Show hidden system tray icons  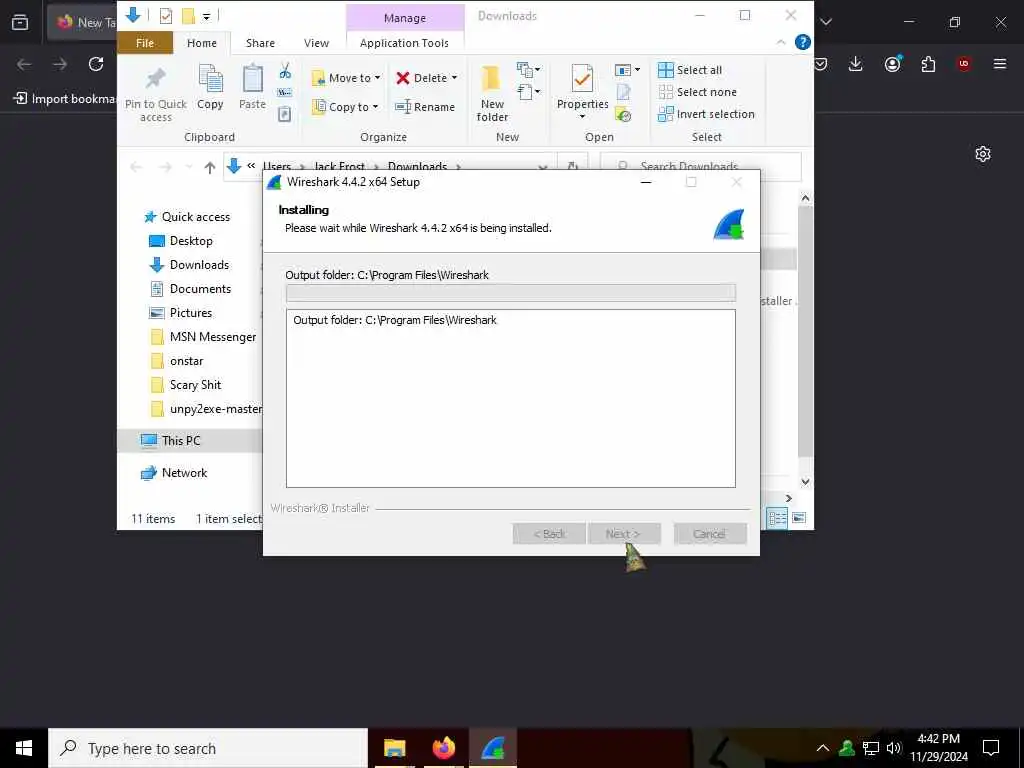[823, 748]
